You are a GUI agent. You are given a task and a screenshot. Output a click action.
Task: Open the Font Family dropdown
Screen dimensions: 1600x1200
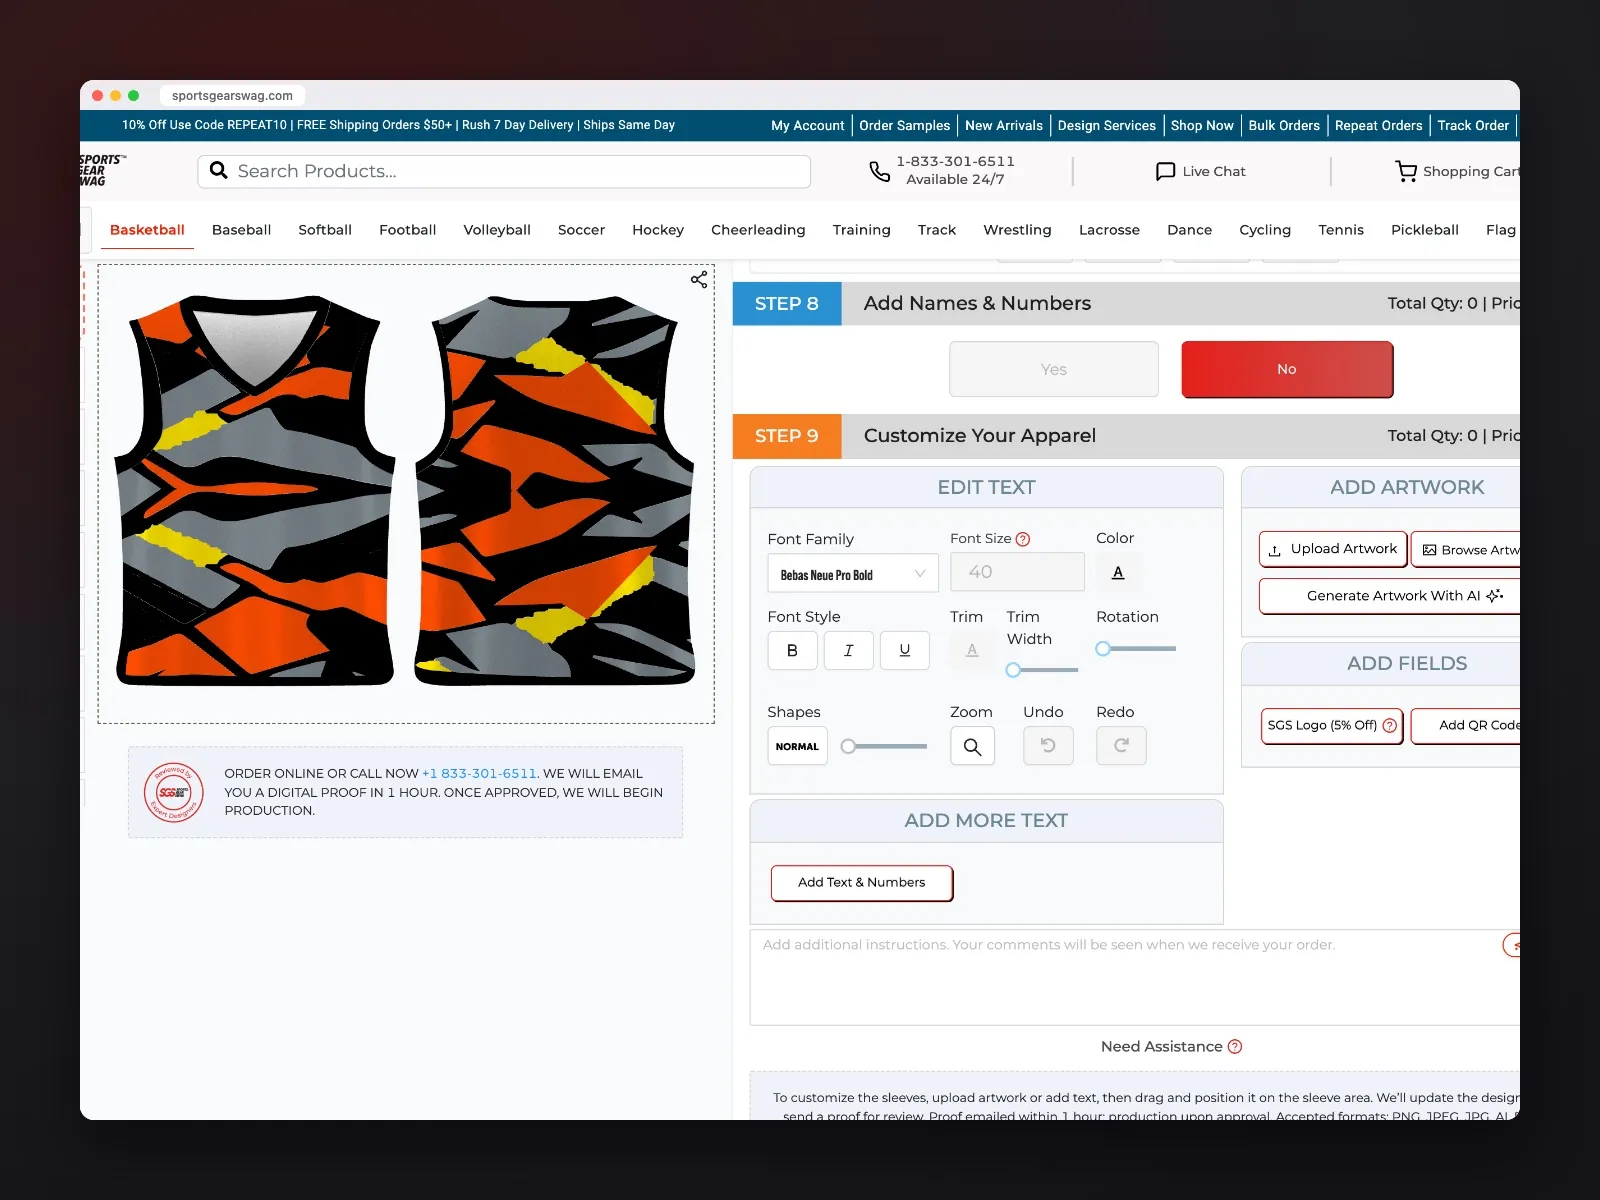(x=853, y=574)
